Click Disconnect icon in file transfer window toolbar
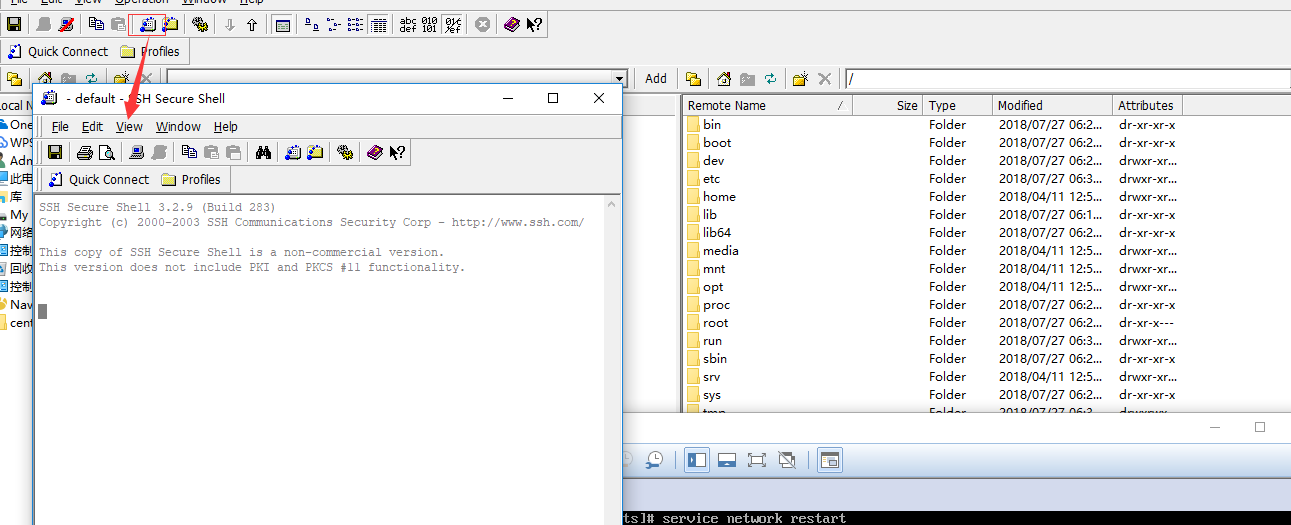 pos(66,24)
